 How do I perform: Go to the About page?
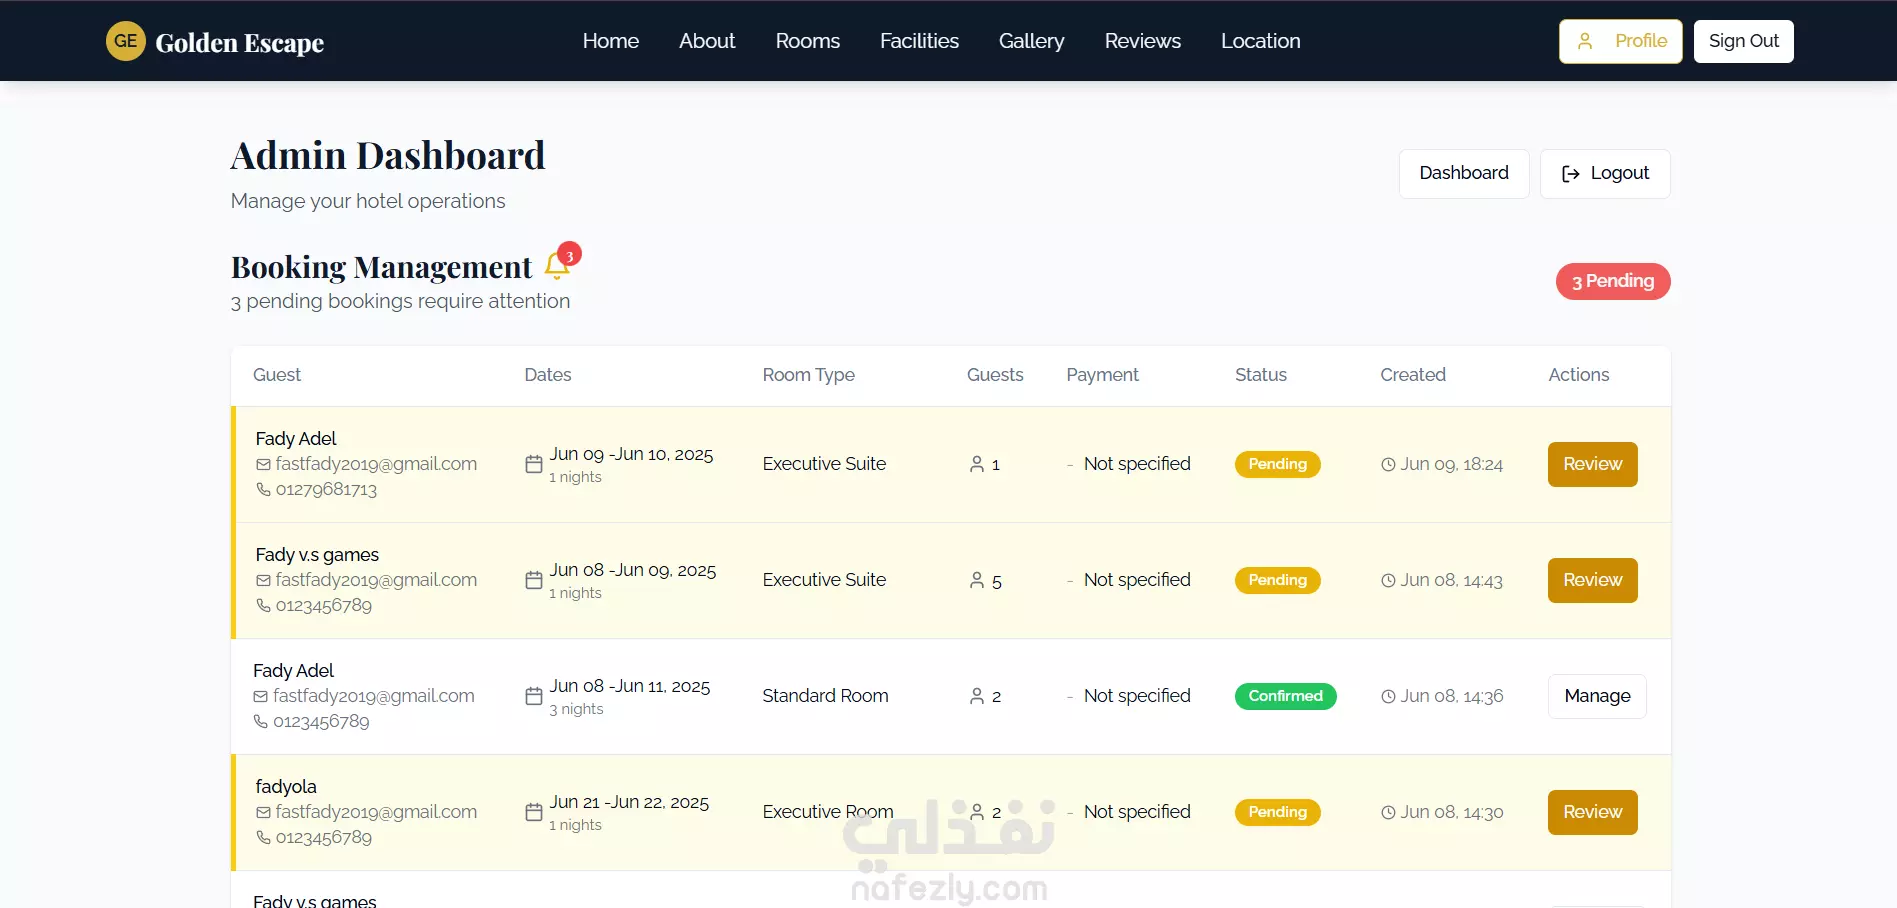pyautogui.click(x=707, y=41)
